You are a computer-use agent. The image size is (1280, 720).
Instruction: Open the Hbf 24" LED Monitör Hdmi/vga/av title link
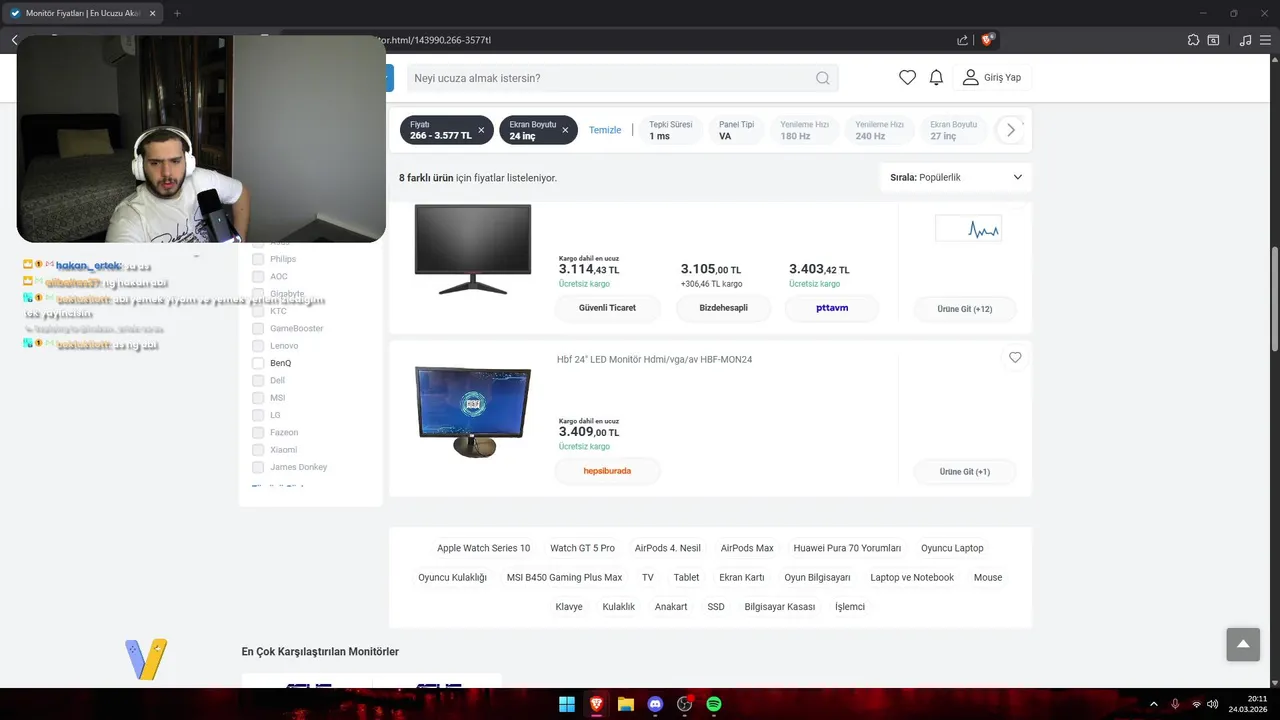(654, 359)
